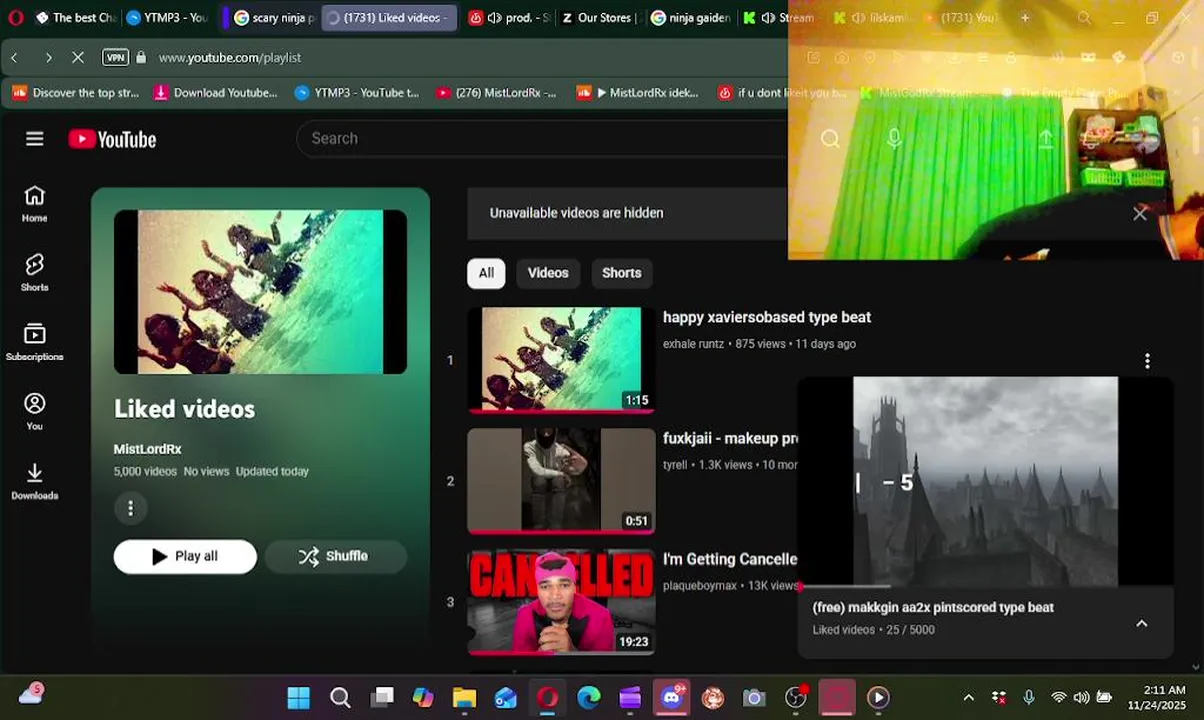This screenshot has height=720, width=1204.
Task: Open the YouTube hamburger guide menu
Action: coord(35,139)
